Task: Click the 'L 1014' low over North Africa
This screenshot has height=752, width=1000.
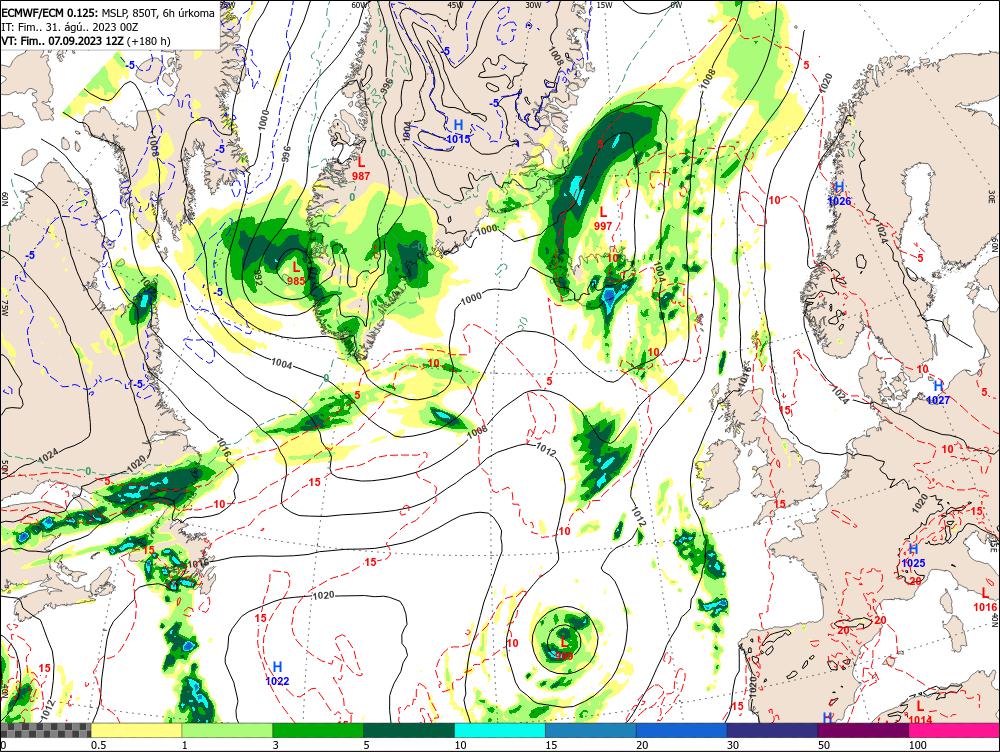Action: 920,712
